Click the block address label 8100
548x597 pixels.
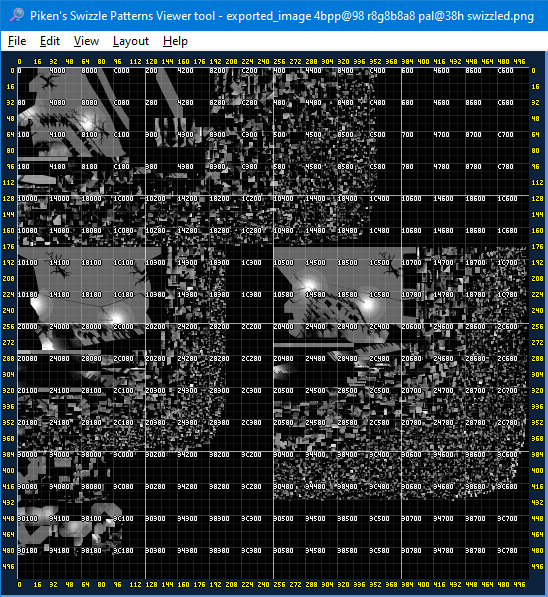click(x=89, y=135)
